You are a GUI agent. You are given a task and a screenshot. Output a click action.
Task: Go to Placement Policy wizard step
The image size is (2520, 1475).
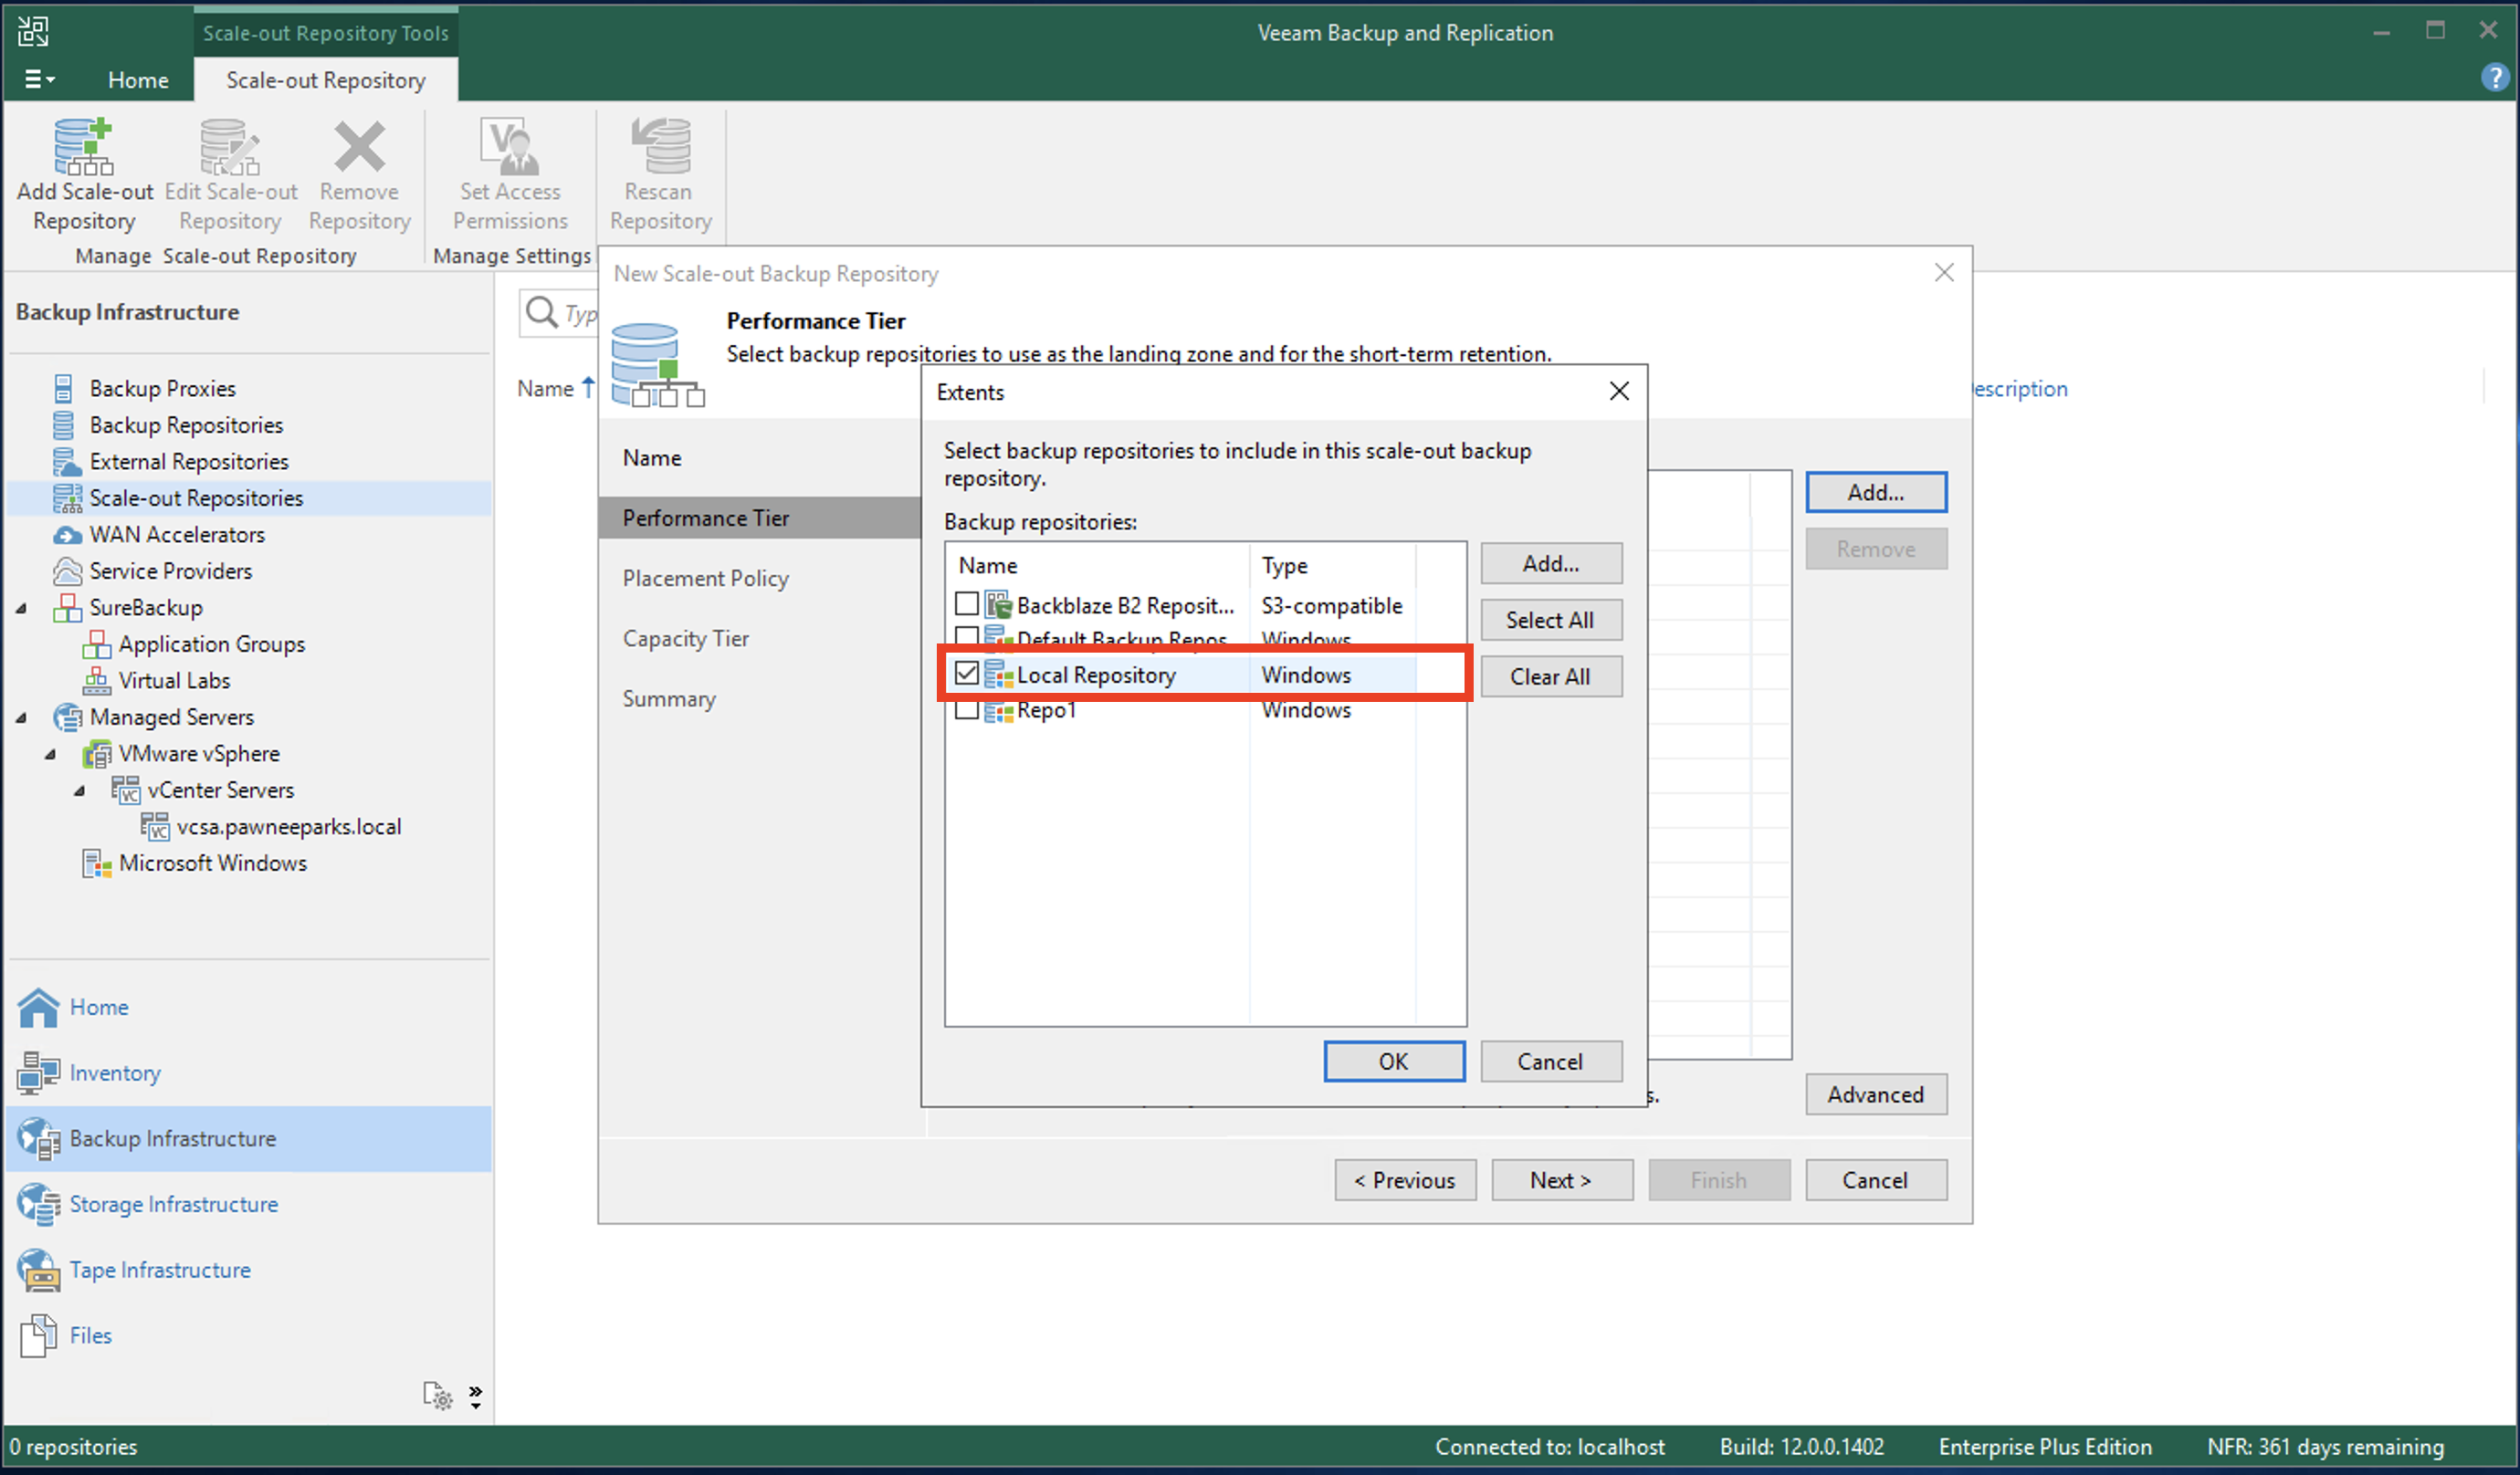[x=705, y=578]
